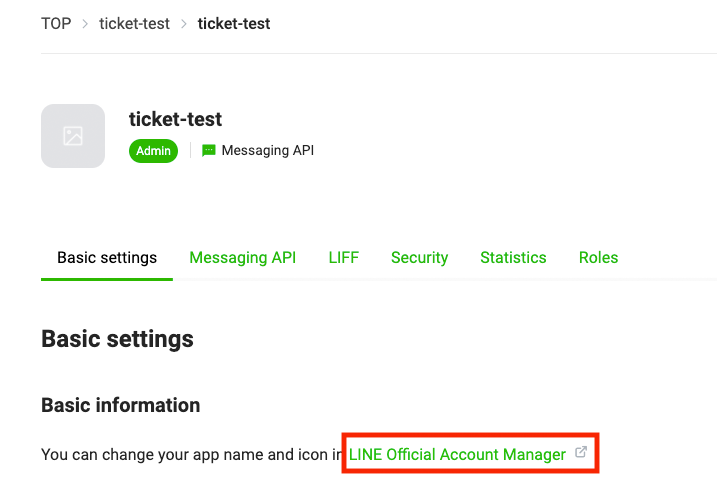
Task: View the Statistics tab
Action: pos(513,258)
